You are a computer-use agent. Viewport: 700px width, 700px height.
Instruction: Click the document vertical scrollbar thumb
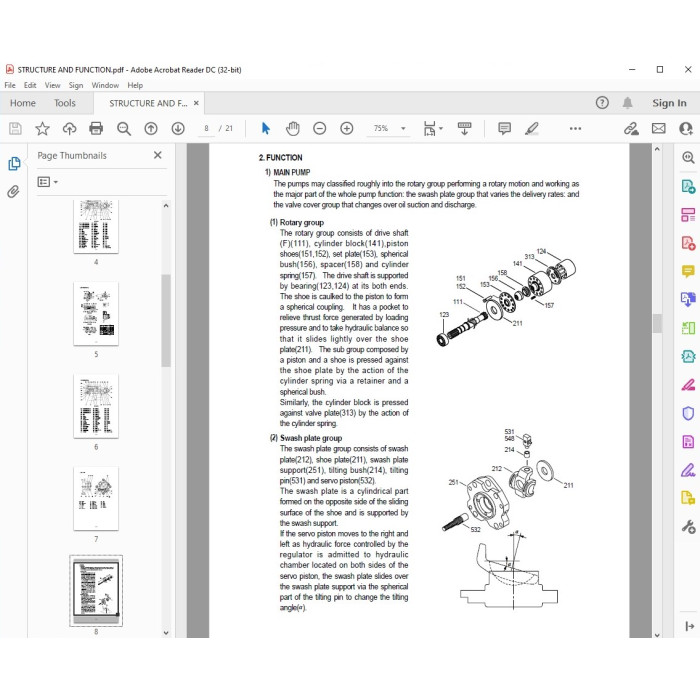click(x=657, y=323)
